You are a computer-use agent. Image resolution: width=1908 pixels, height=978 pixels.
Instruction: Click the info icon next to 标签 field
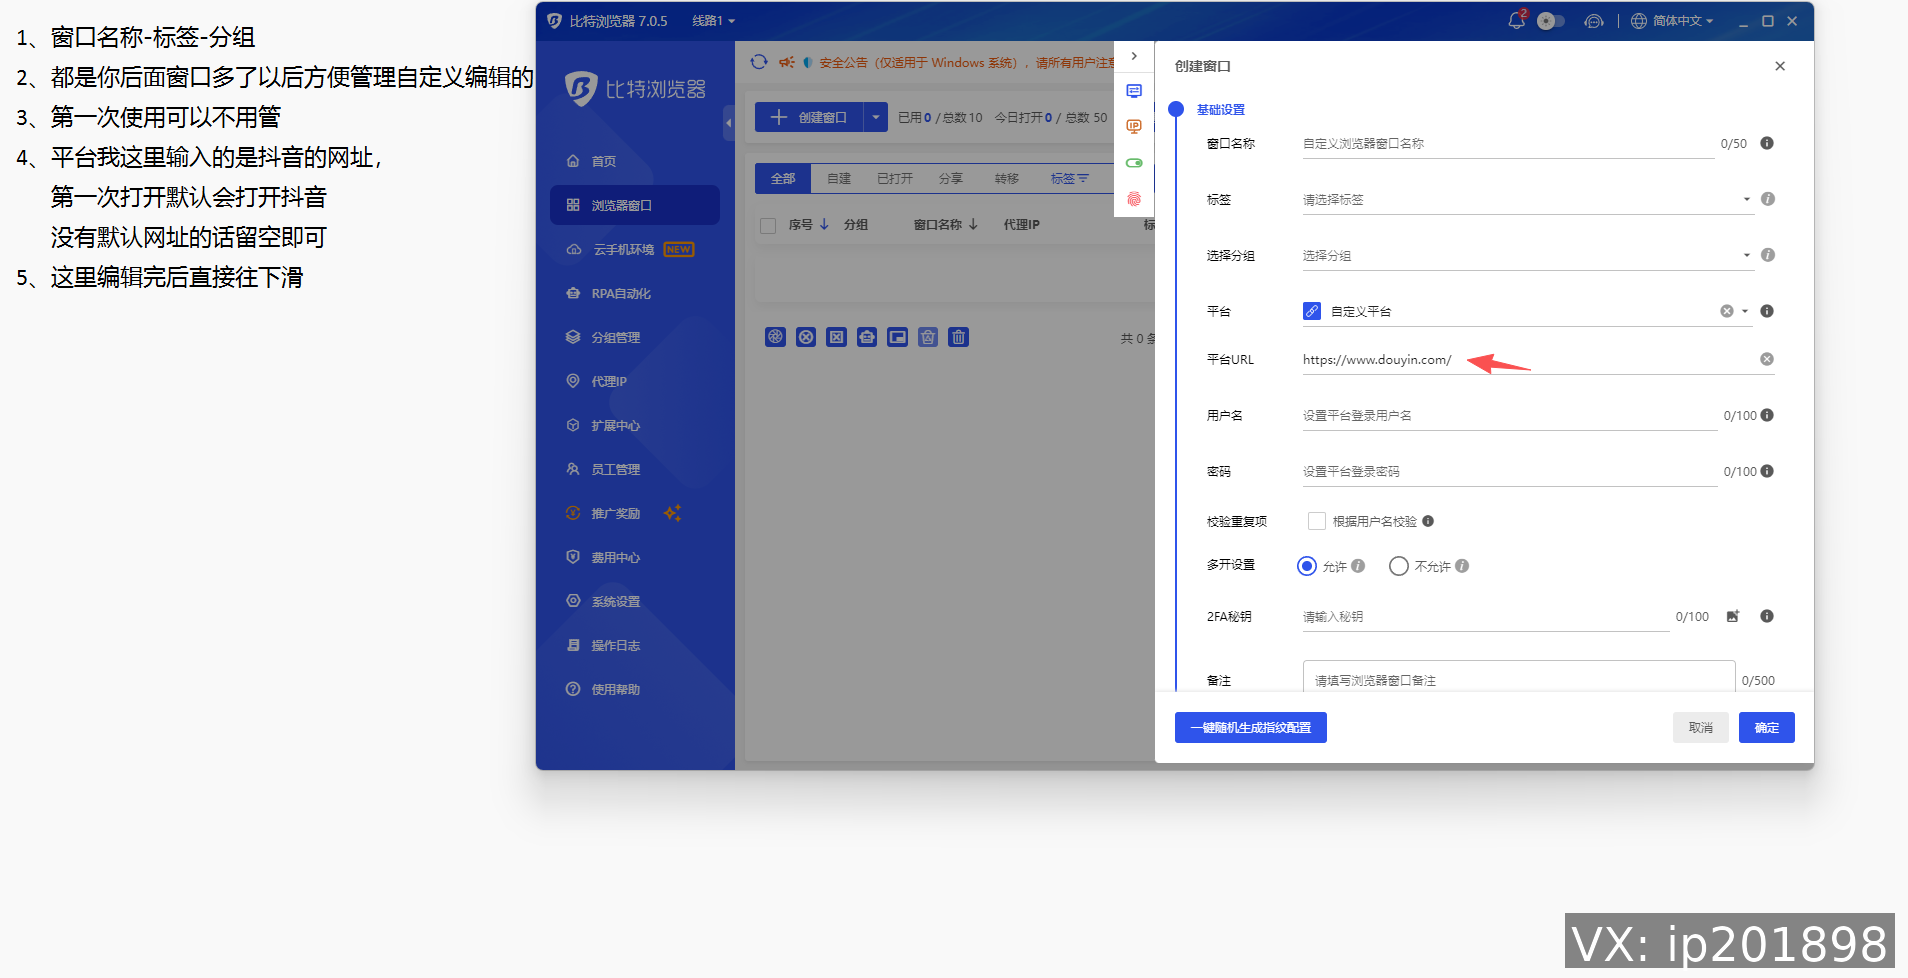[x=1767, y=199]
